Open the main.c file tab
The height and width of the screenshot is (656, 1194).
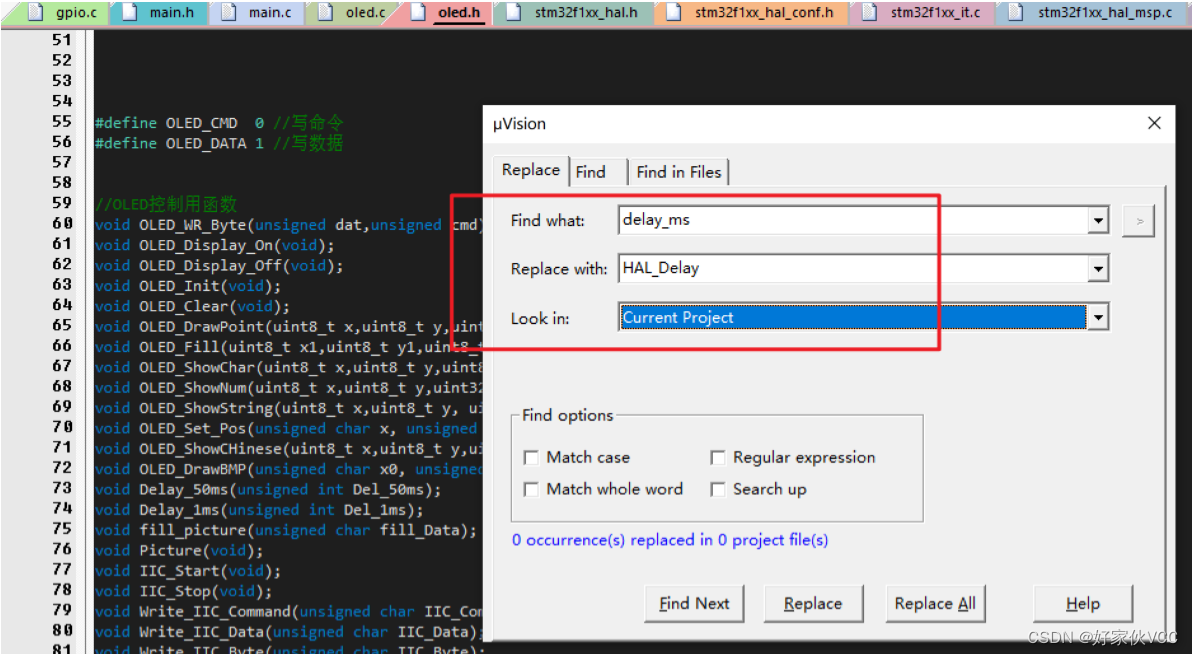click(257, 12)
